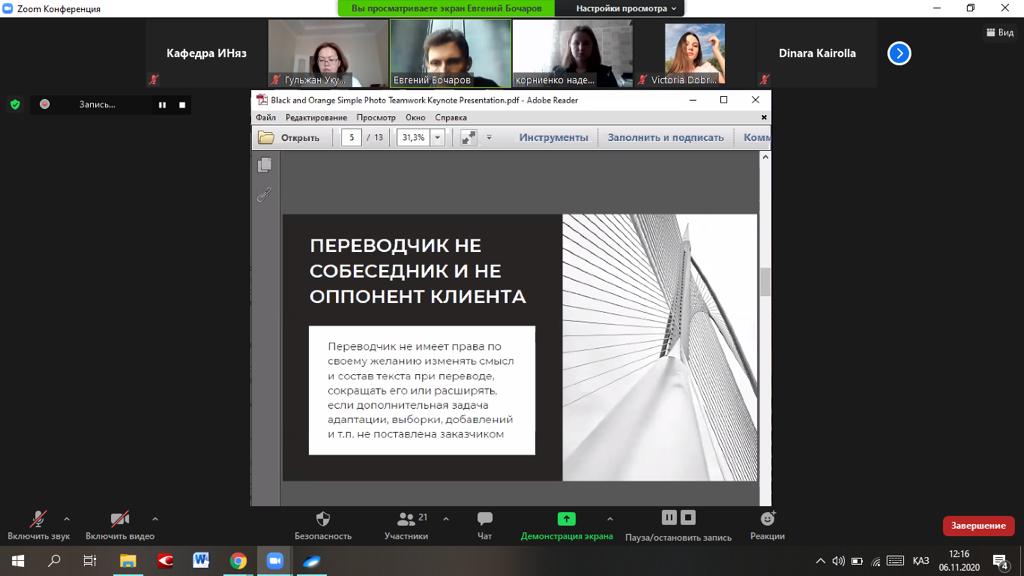This screenshot has height=576, width=1024.
Task: Click the Открыть folder icon in Adobe Reader
Action: pyautogui.click(x=266, y=138)
